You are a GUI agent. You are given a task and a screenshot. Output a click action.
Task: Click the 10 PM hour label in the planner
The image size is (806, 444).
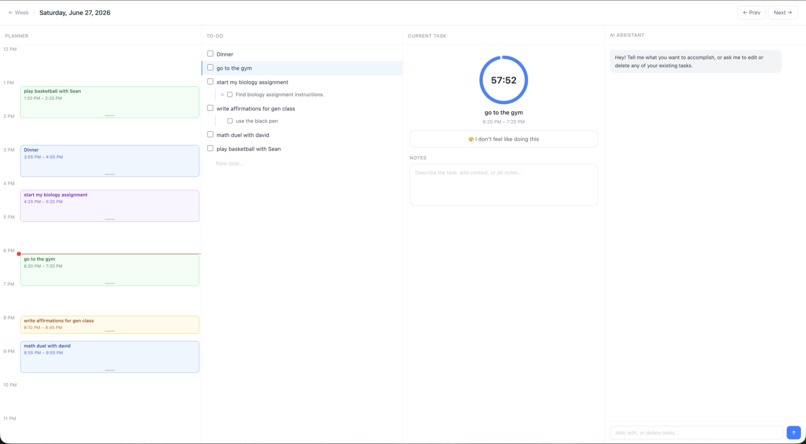10,384
